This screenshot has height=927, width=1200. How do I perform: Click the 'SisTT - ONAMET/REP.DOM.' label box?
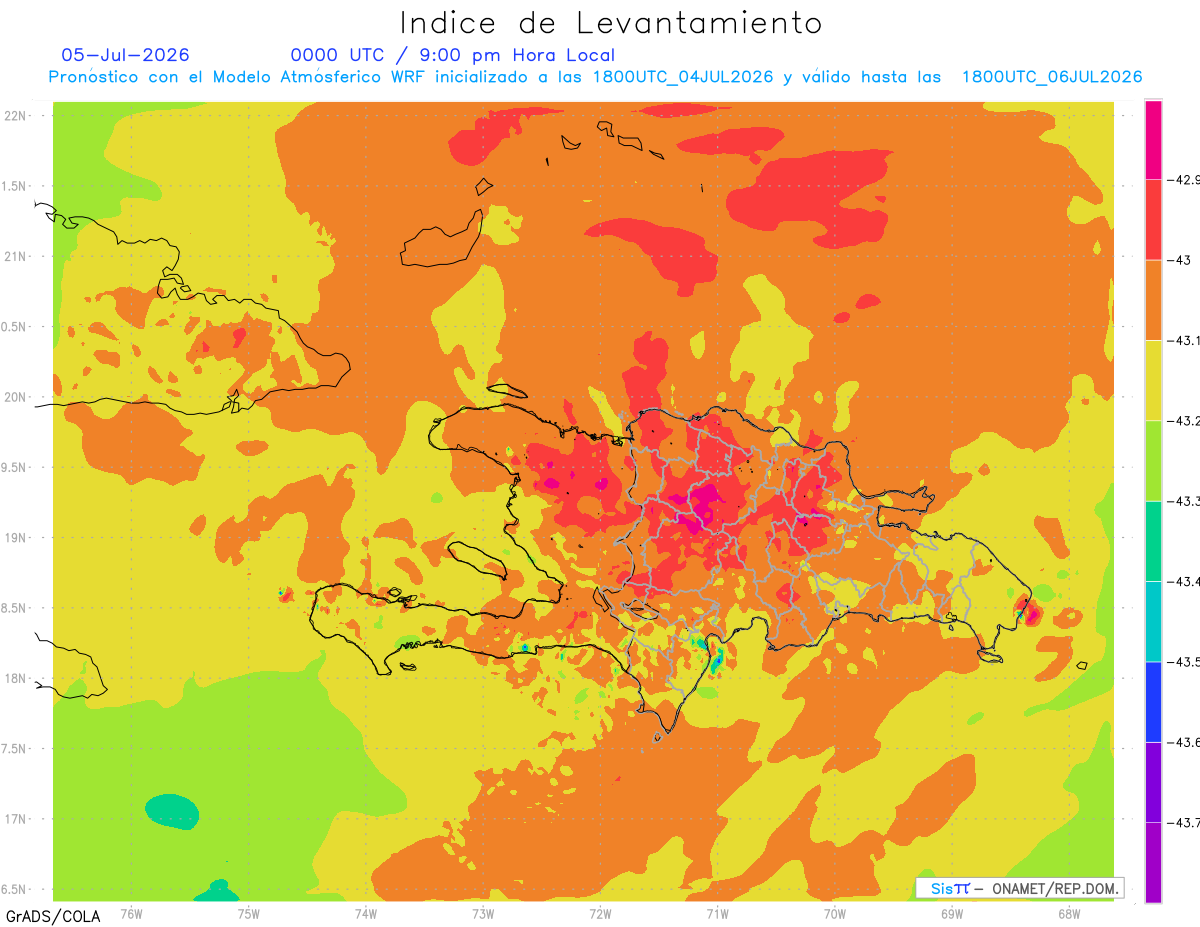pyautogui.click(x=1020, y=888)
